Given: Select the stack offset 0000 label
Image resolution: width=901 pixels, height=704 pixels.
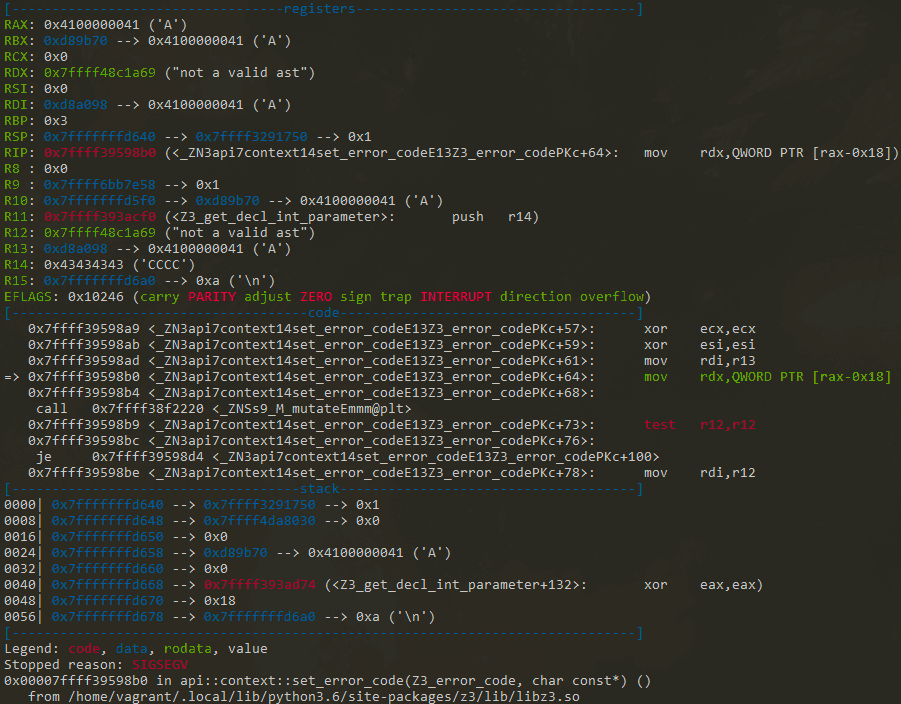Looking at the screenshot, I should [20, 505].
